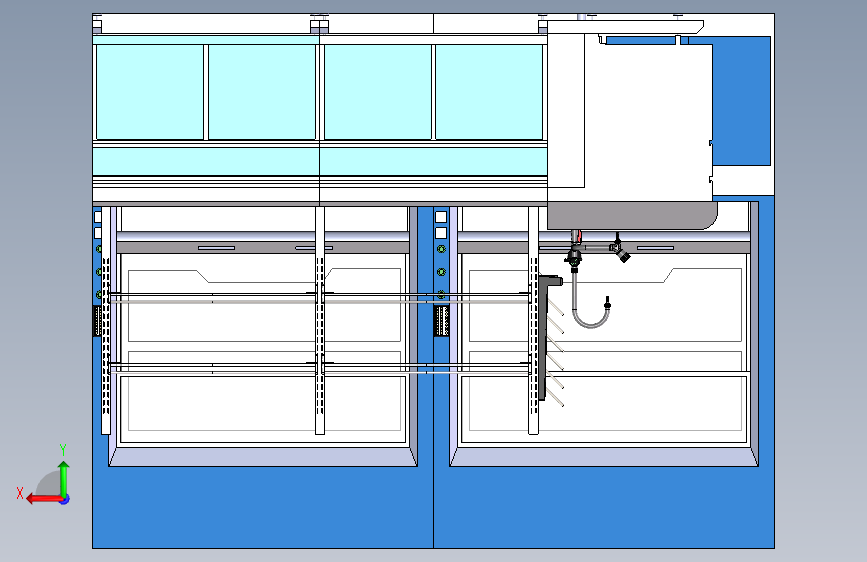The width and height of the screenshot is (867, 562).
Task: Select the vent grille on the center blue column
Action: tap(441, 321)
